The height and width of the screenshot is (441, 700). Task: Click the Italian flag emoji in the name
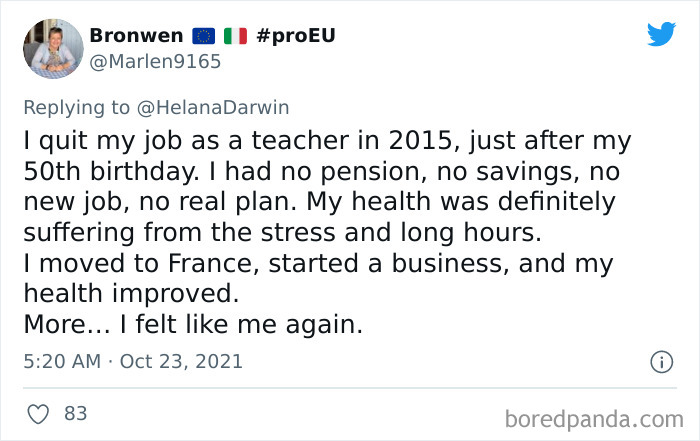[x=235, y=36]
